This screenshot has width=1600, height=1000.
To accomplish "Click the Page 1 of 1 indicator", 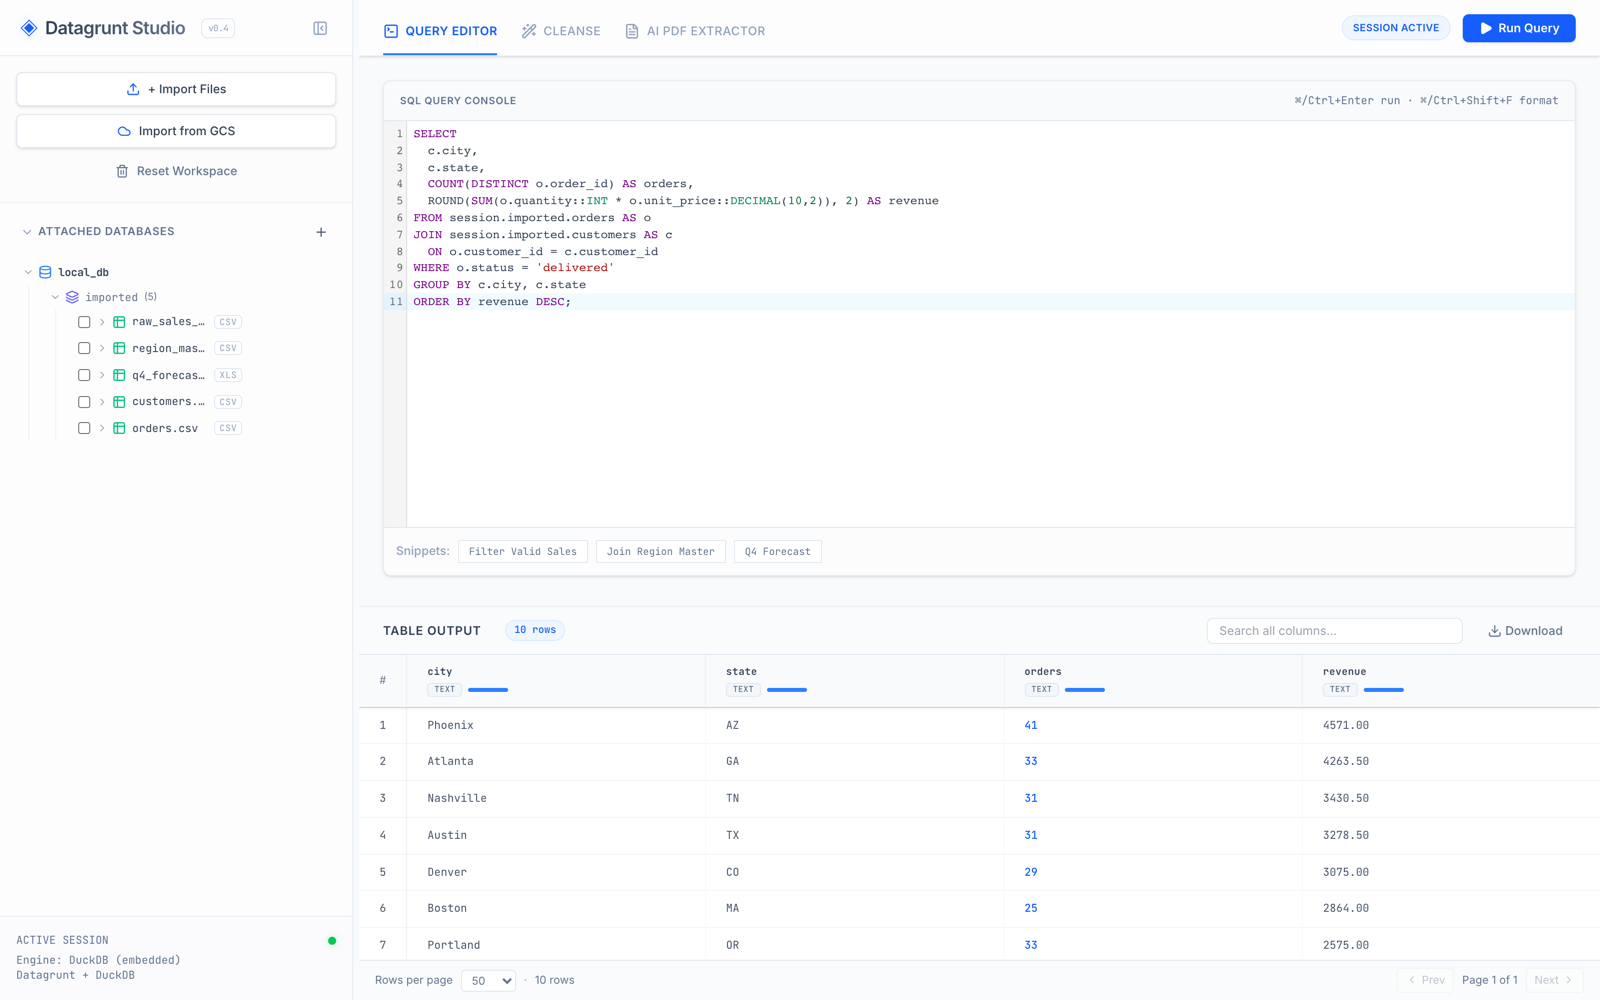I will tap(1490, 980).
